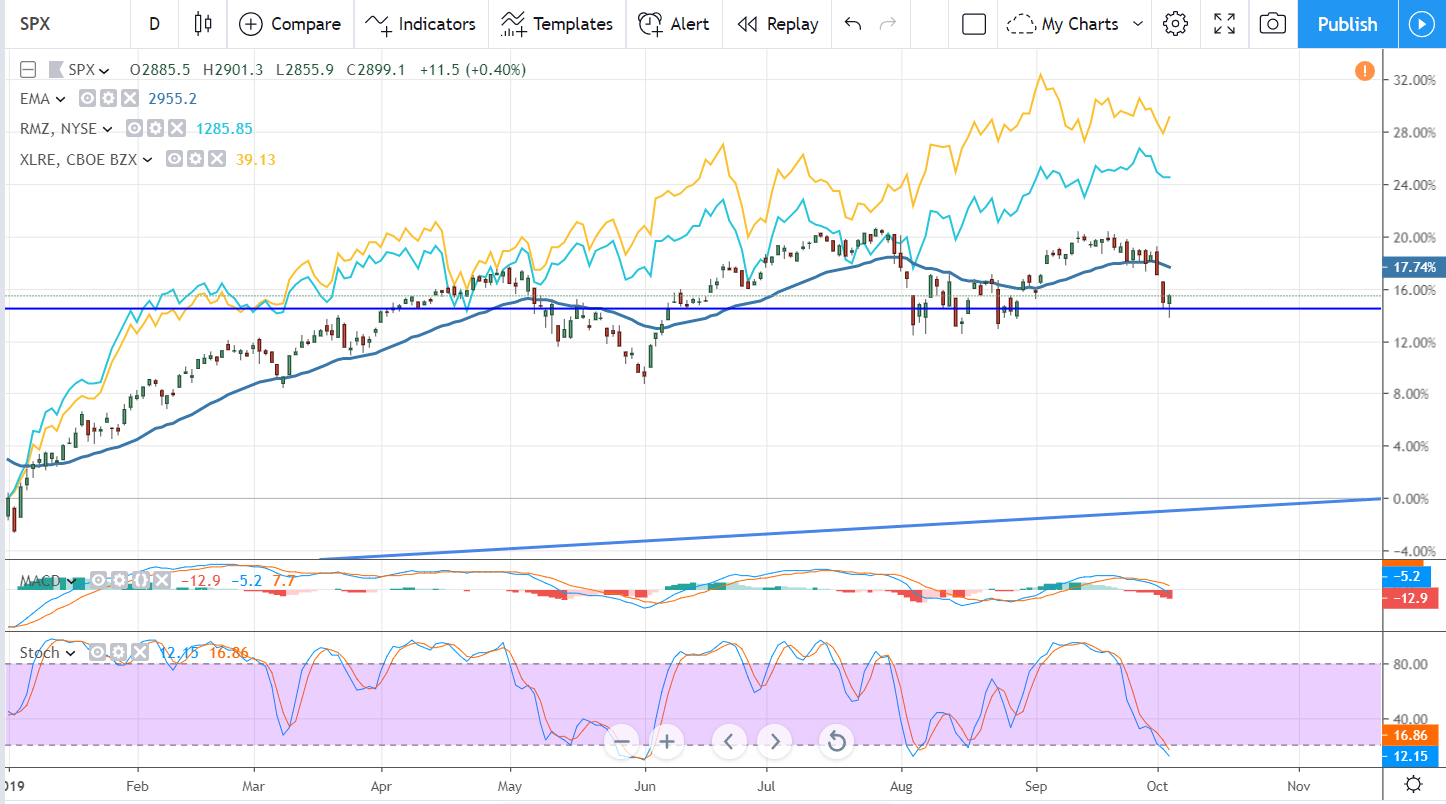This screenshot has width=1446, height=804.
Task: Expand the Stoch indicator dropdown
Action: coord(71,653)
